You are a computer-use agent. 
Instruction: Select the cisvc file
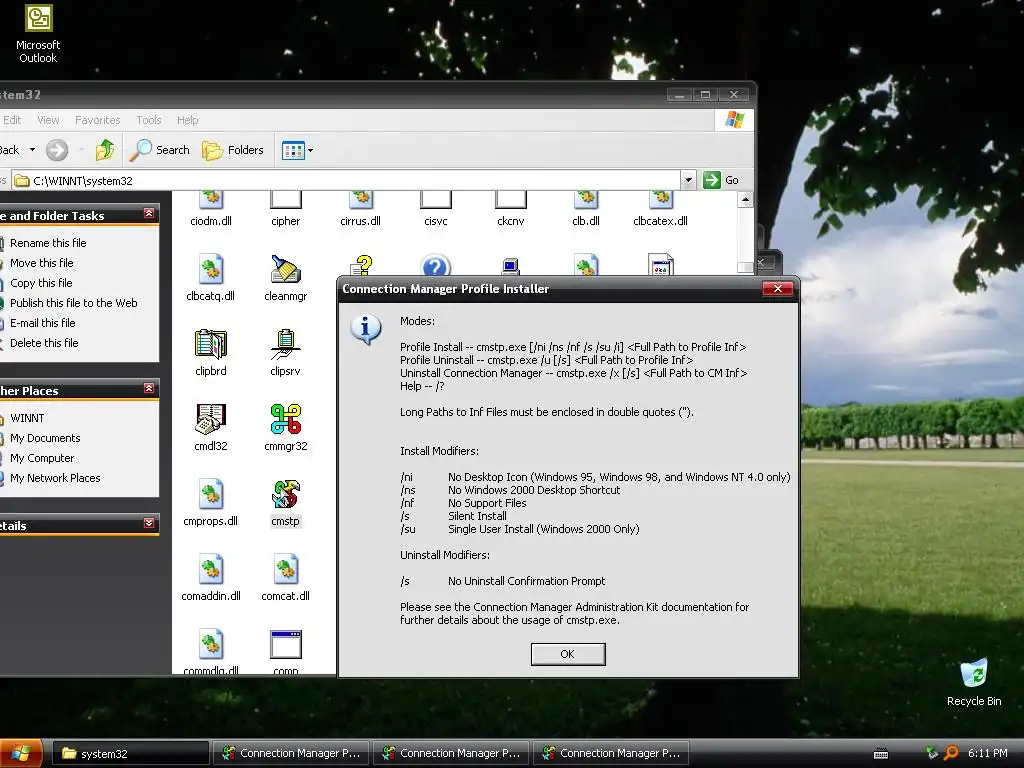(x=436, y=210)
